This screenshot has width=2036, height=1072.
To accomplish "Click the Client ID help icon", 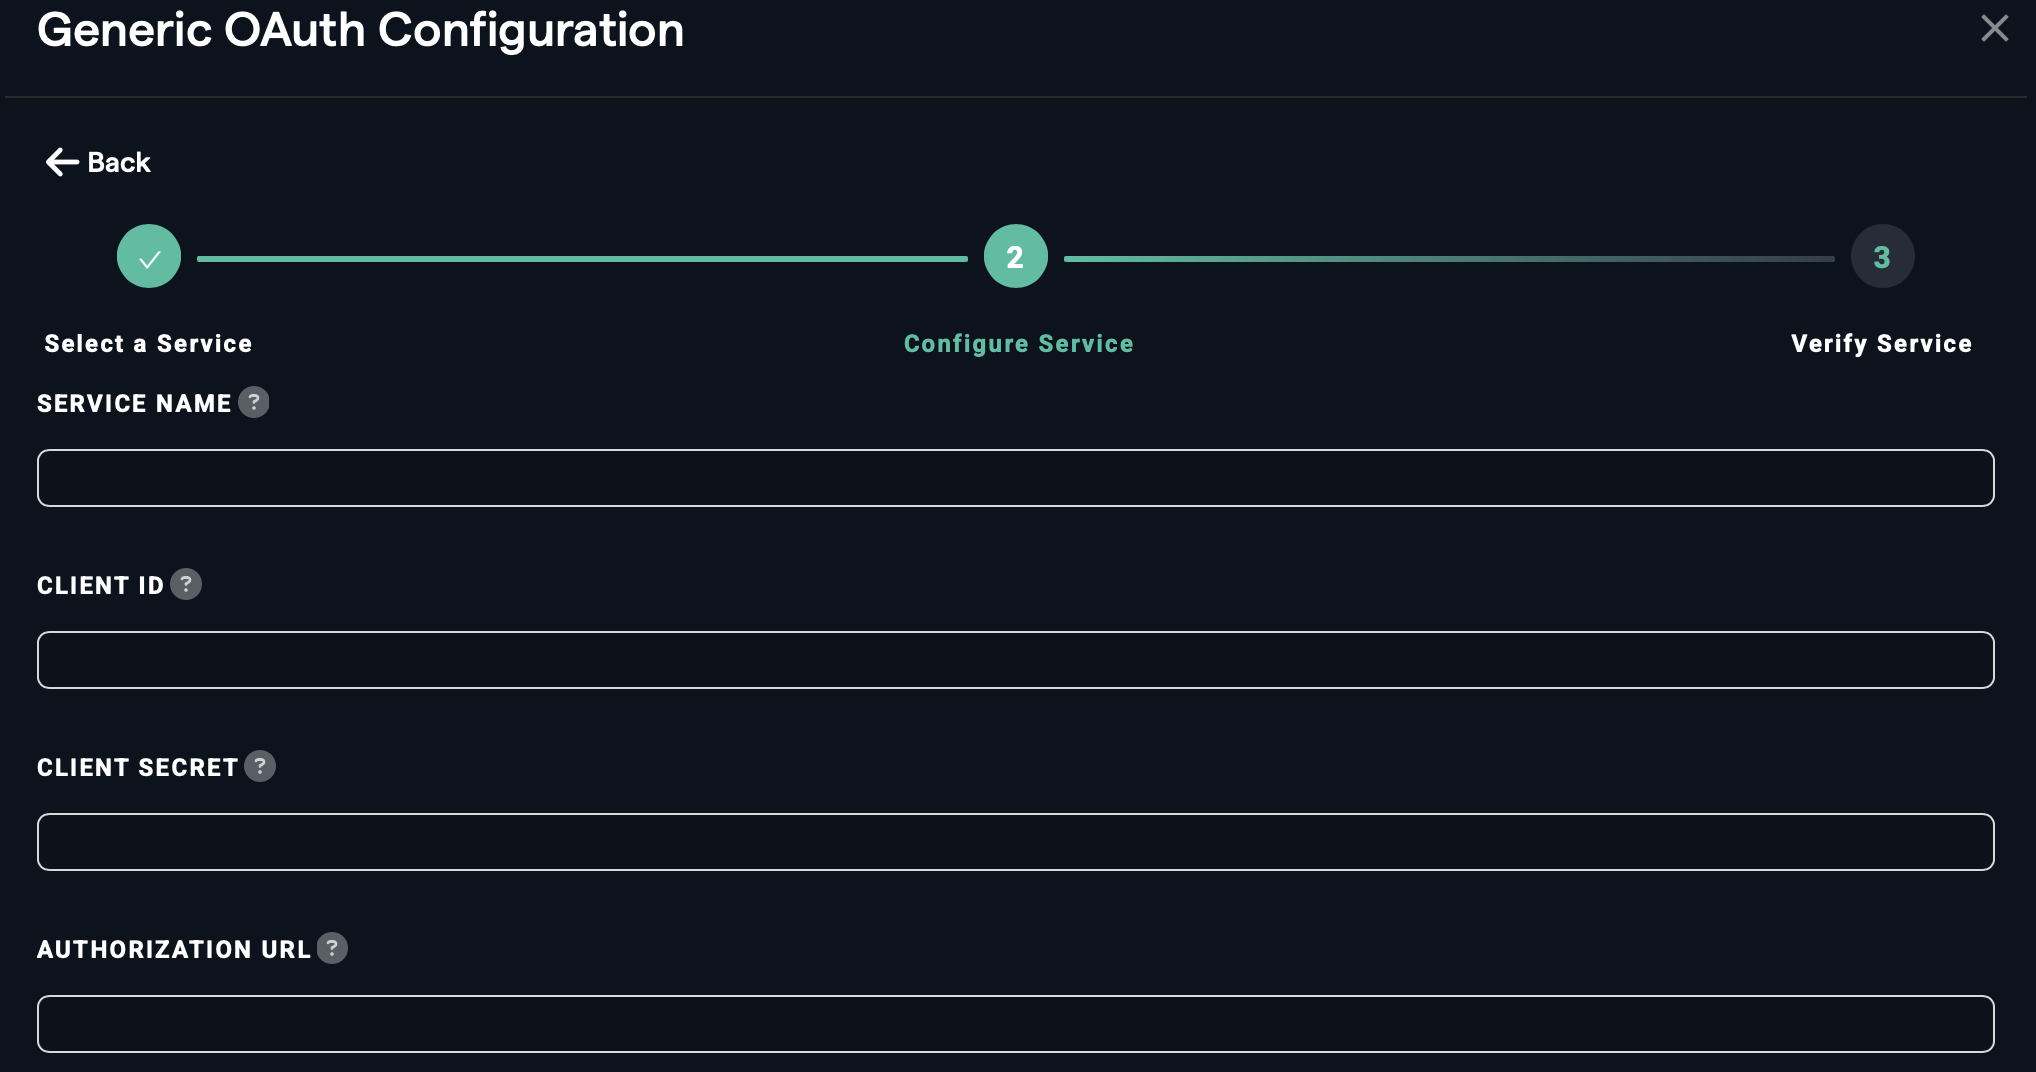I will coord(186,584).
